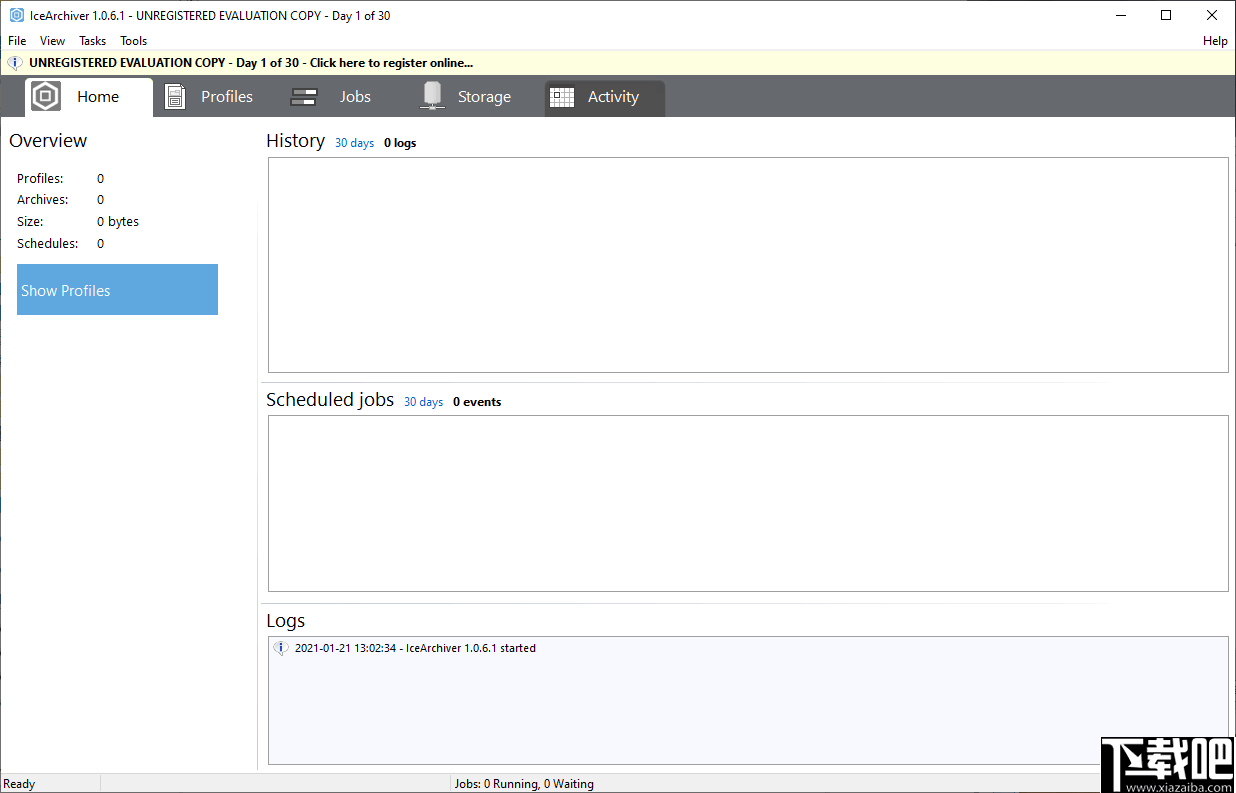Image resolution: width=1236 pixels, height=793 pixels.
Task: Click the History 30 days link
Action: pyautogui.click(x=354, y=143)
